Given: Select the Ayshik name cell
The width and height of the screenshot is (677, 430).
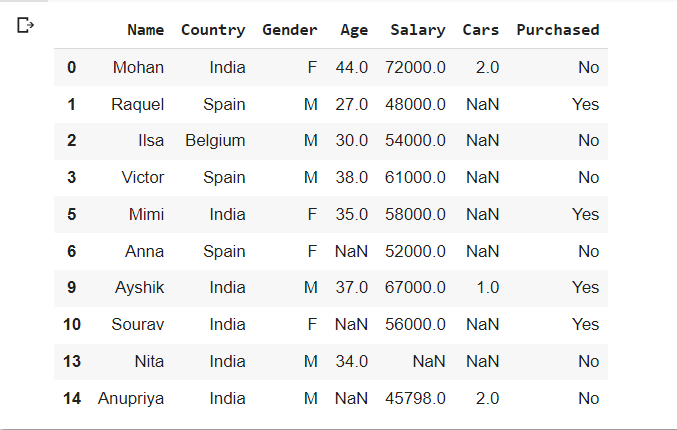Looking at the screenshot, I should pyautogui.click(x=139, y=288).
